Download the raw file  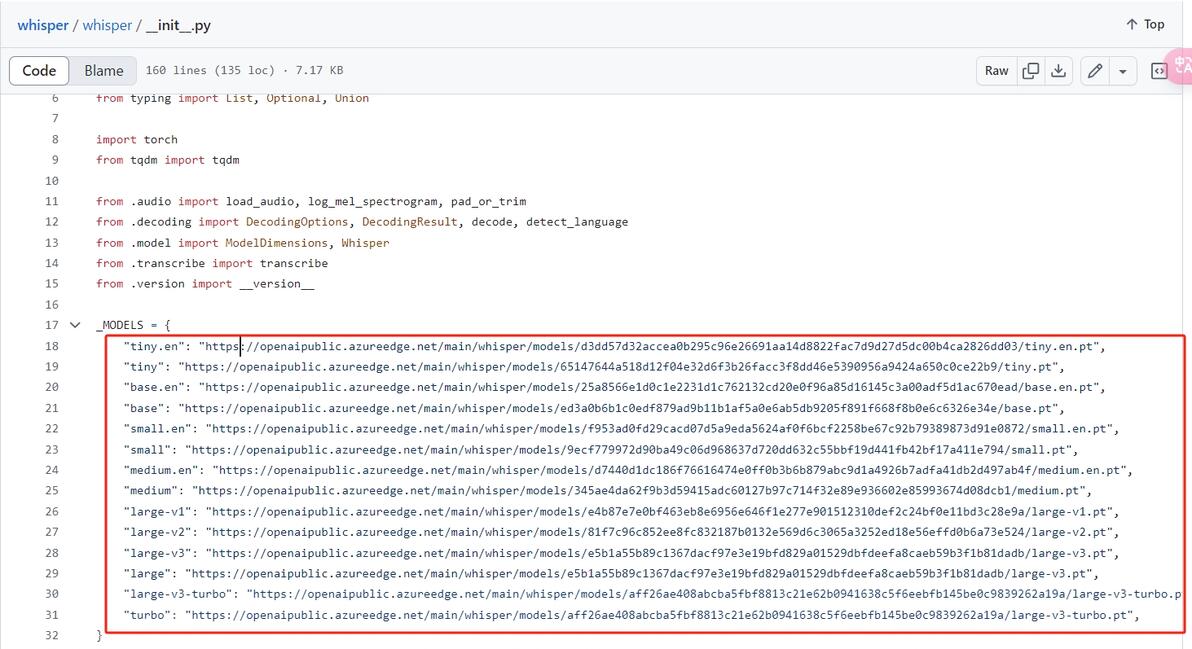pos(1058,71)
